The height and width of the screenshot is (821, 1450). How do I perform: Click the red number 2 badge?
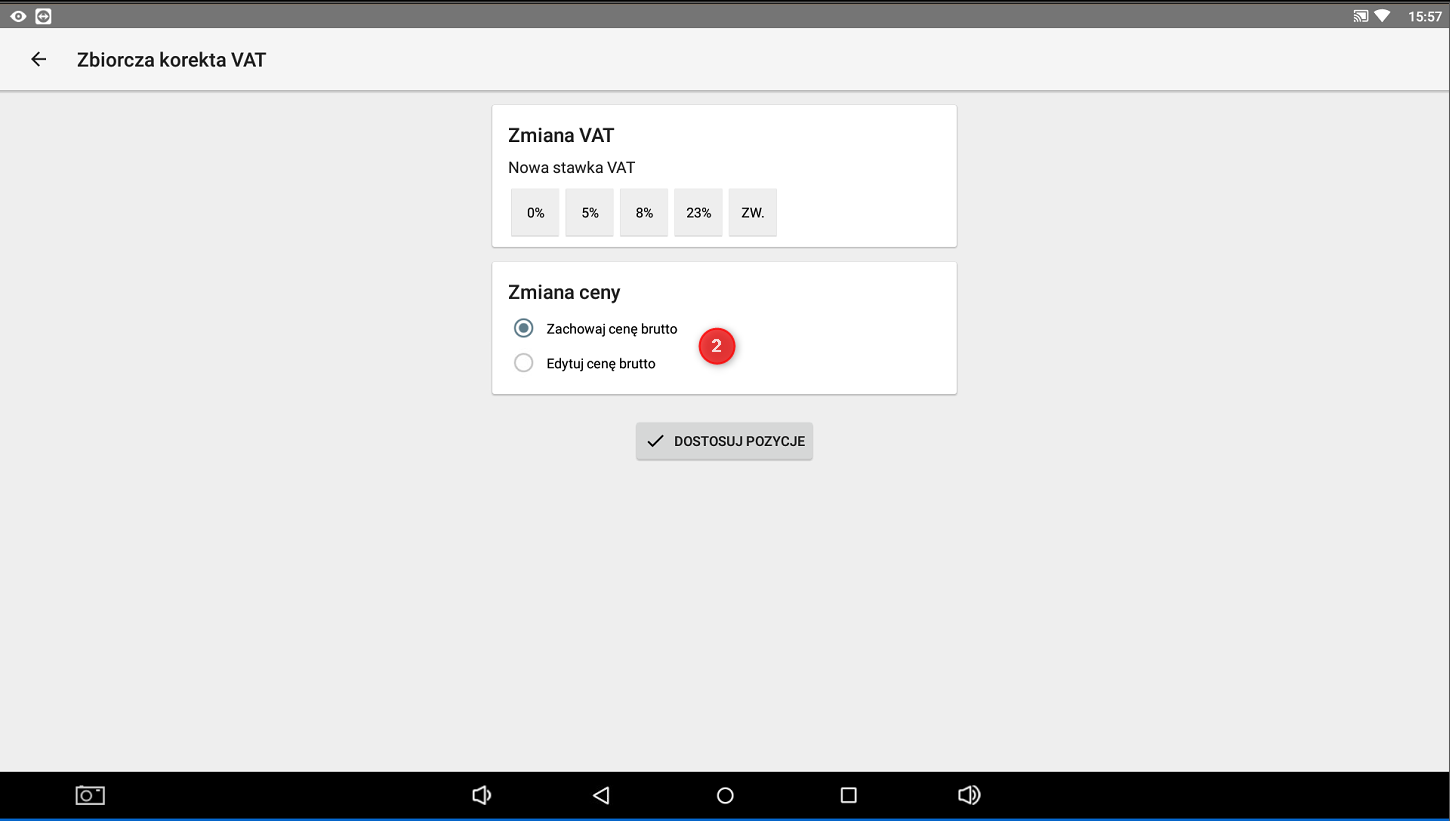coord(716,346)
